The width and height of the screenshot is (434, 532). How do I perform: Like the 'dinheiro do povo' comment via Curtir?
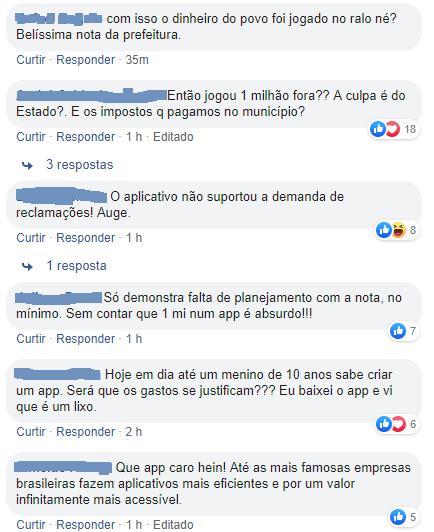point(31,60)
